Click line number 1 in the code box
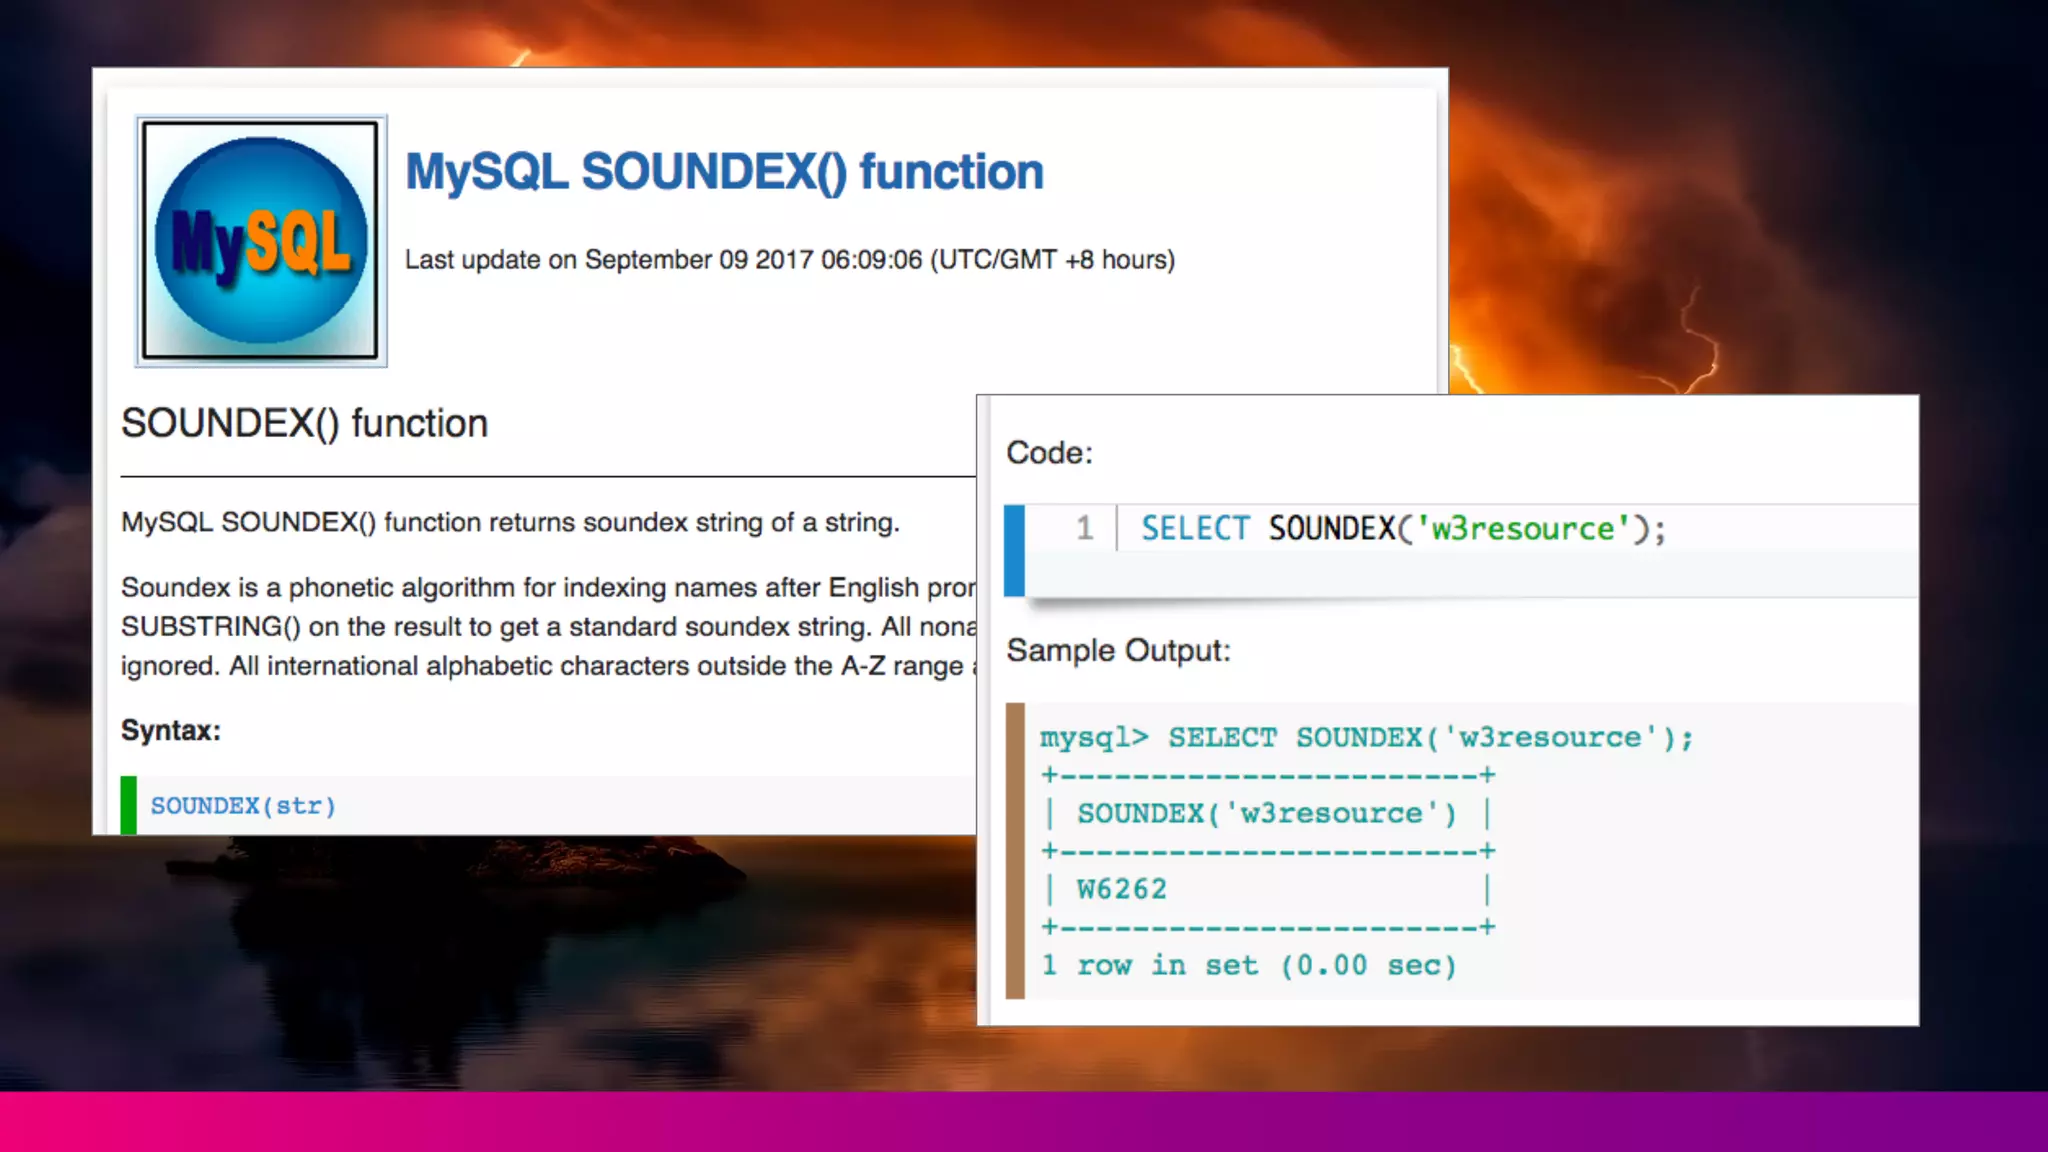Screen dimensions: 2048x1152 click(1085, 528)
